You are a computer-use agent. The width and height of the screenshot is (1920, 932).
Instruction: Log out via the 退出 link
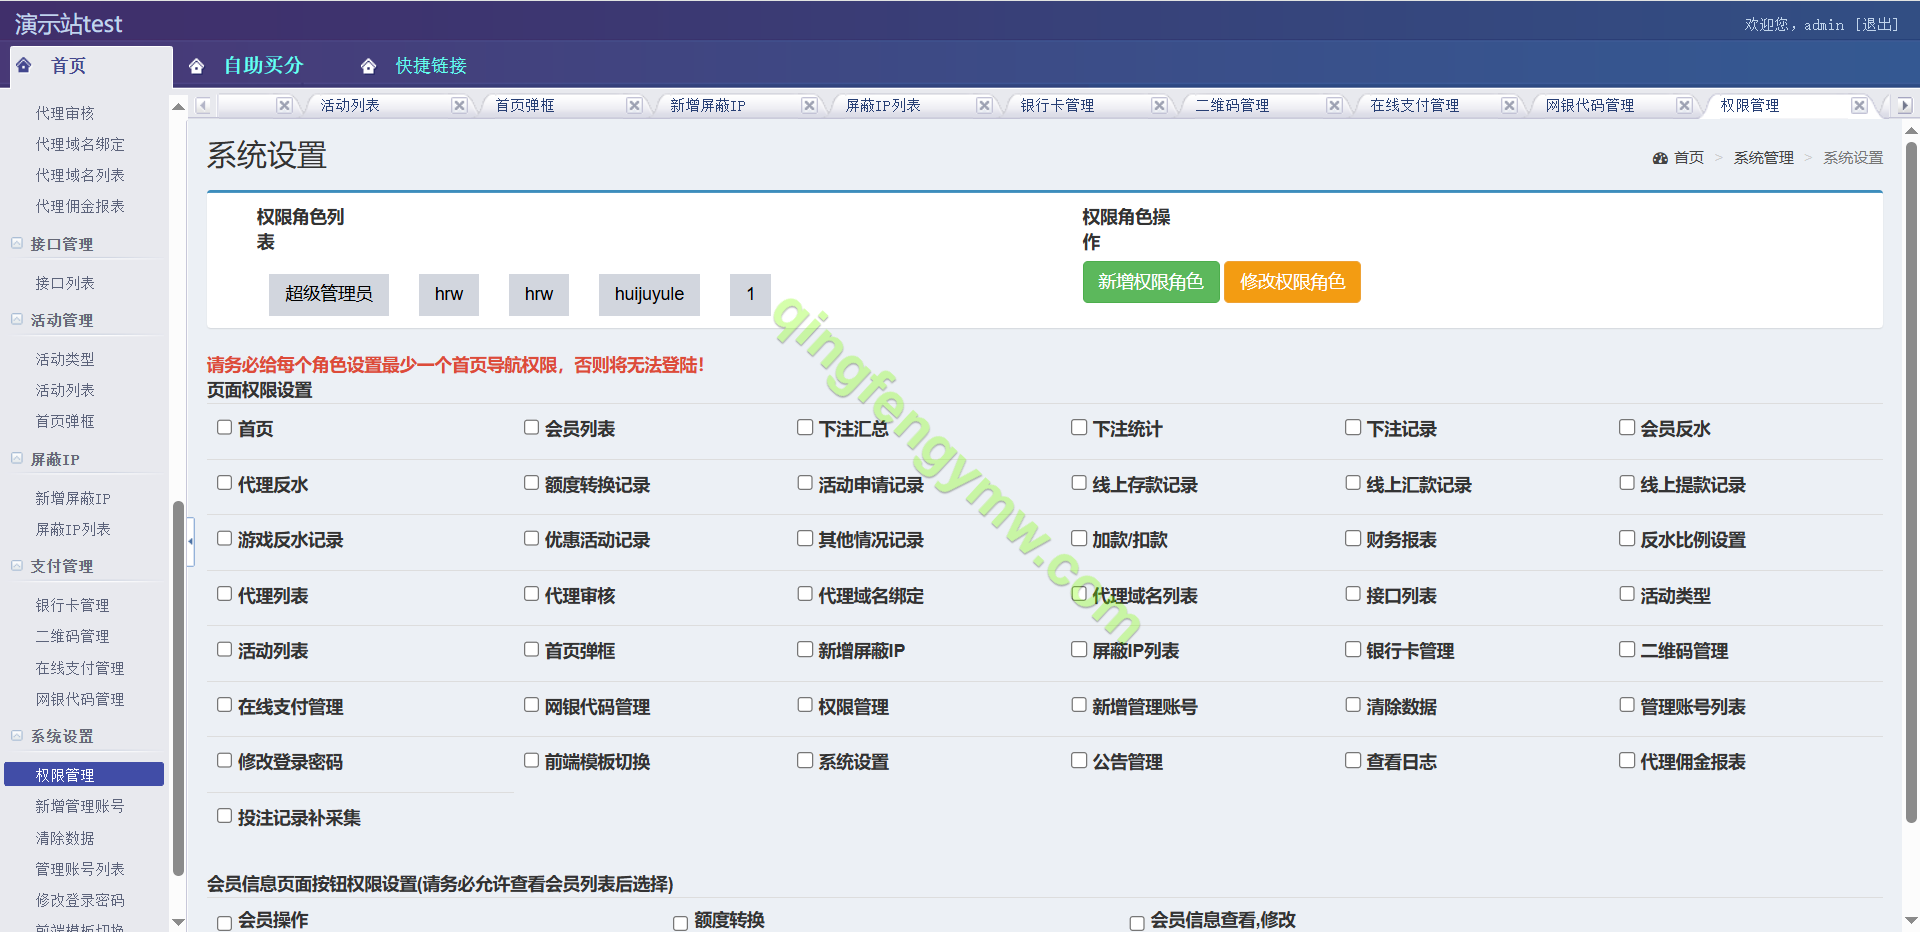(x=1876, y=24)
